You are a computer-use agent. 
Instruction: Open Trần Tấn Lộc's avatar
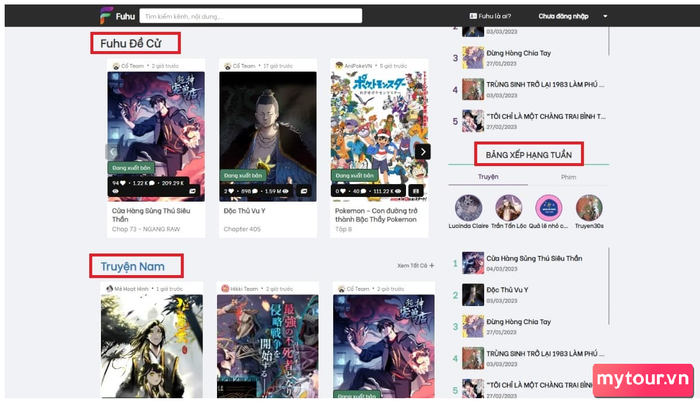508,208
